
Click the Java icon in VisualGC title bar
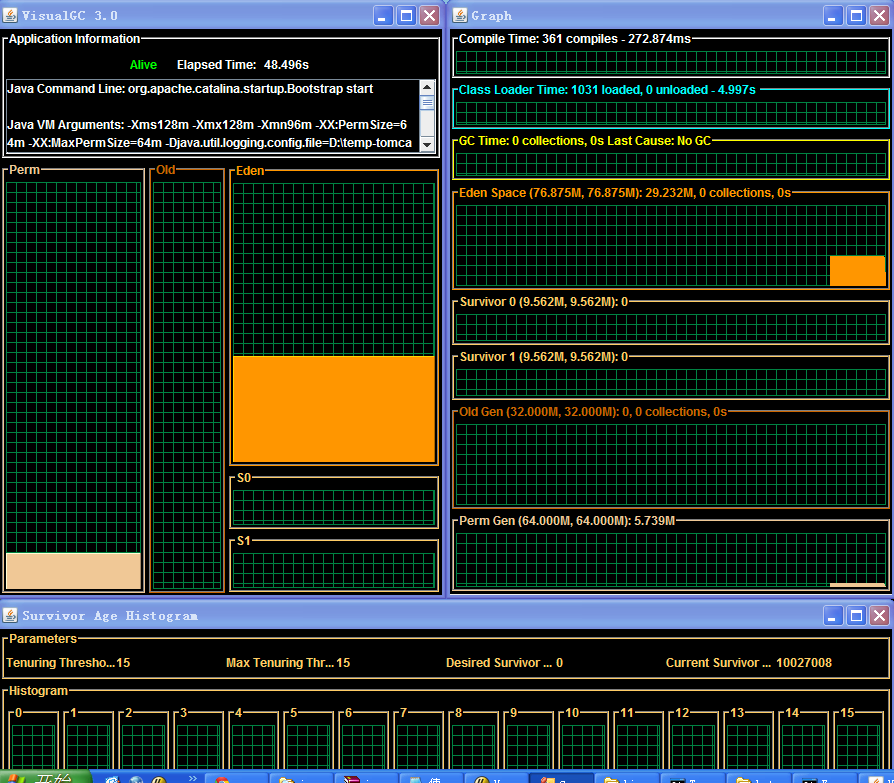point(11,15)
